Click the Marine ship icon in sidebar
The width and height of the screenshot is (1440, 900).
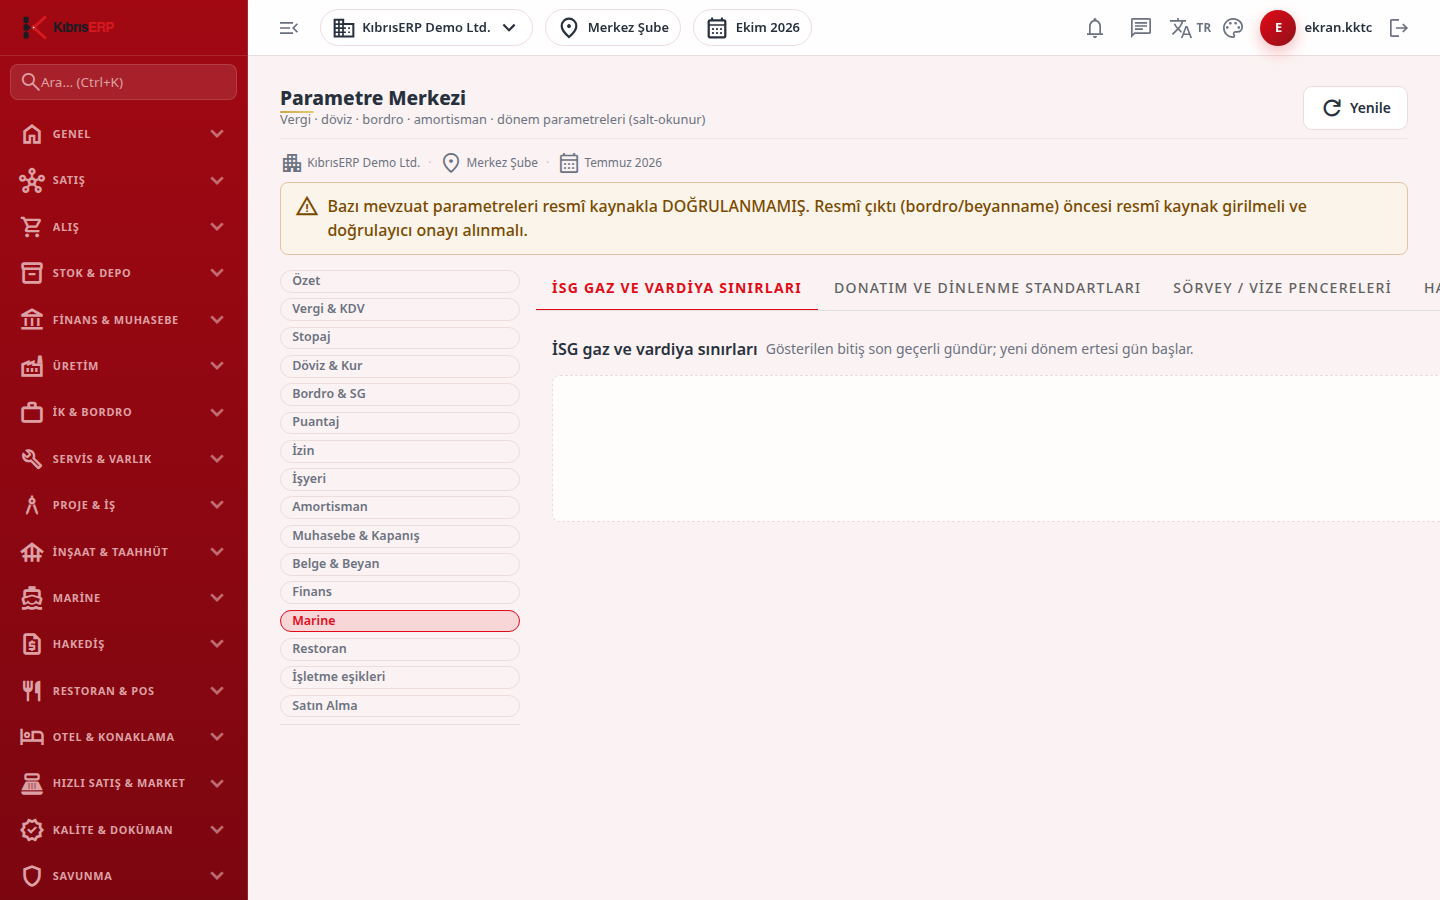32,598
